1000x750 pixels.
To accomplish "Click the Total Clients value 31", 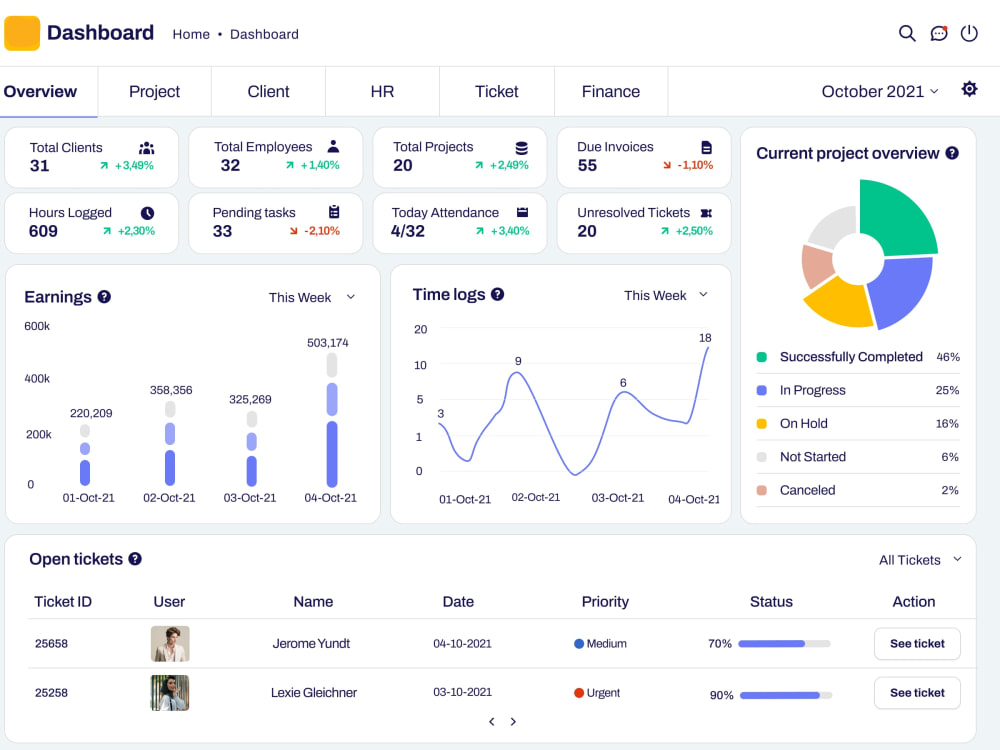I will point(40,166).
